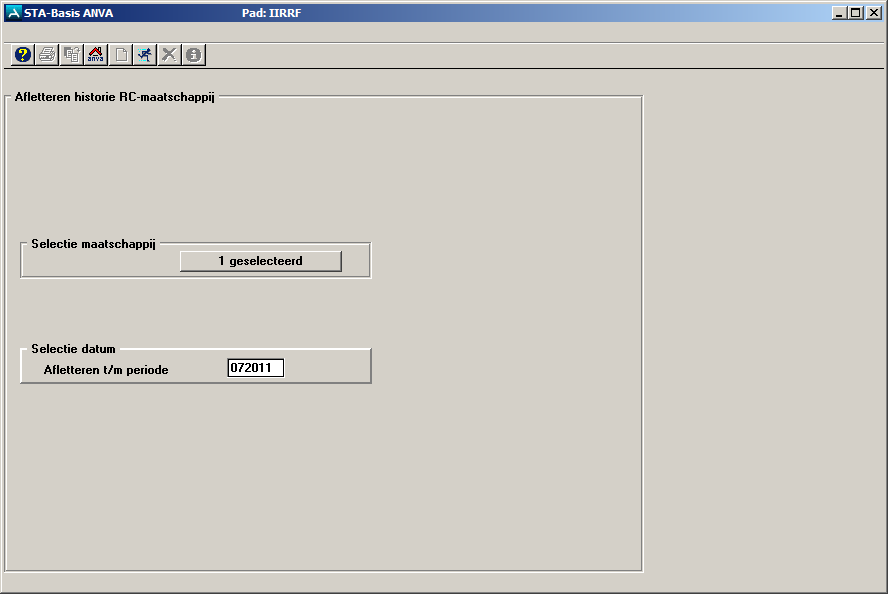Viewport: 888px width, 594px height.
Task: Click the copy documents toolbar icon
Action: tap(72, 55)
